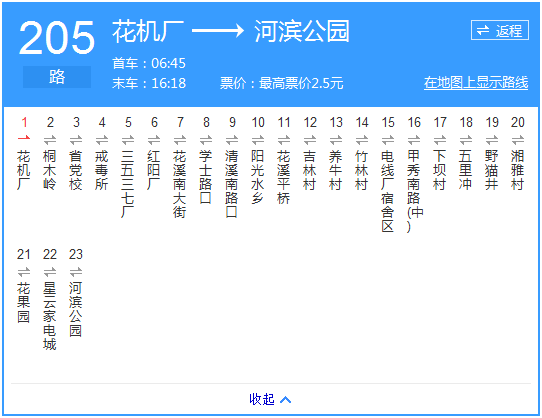Click the transfer icon above 阳光水乡
Image resolution: width=542 pixels, height=418 pixels.
(x=258, y=140)
